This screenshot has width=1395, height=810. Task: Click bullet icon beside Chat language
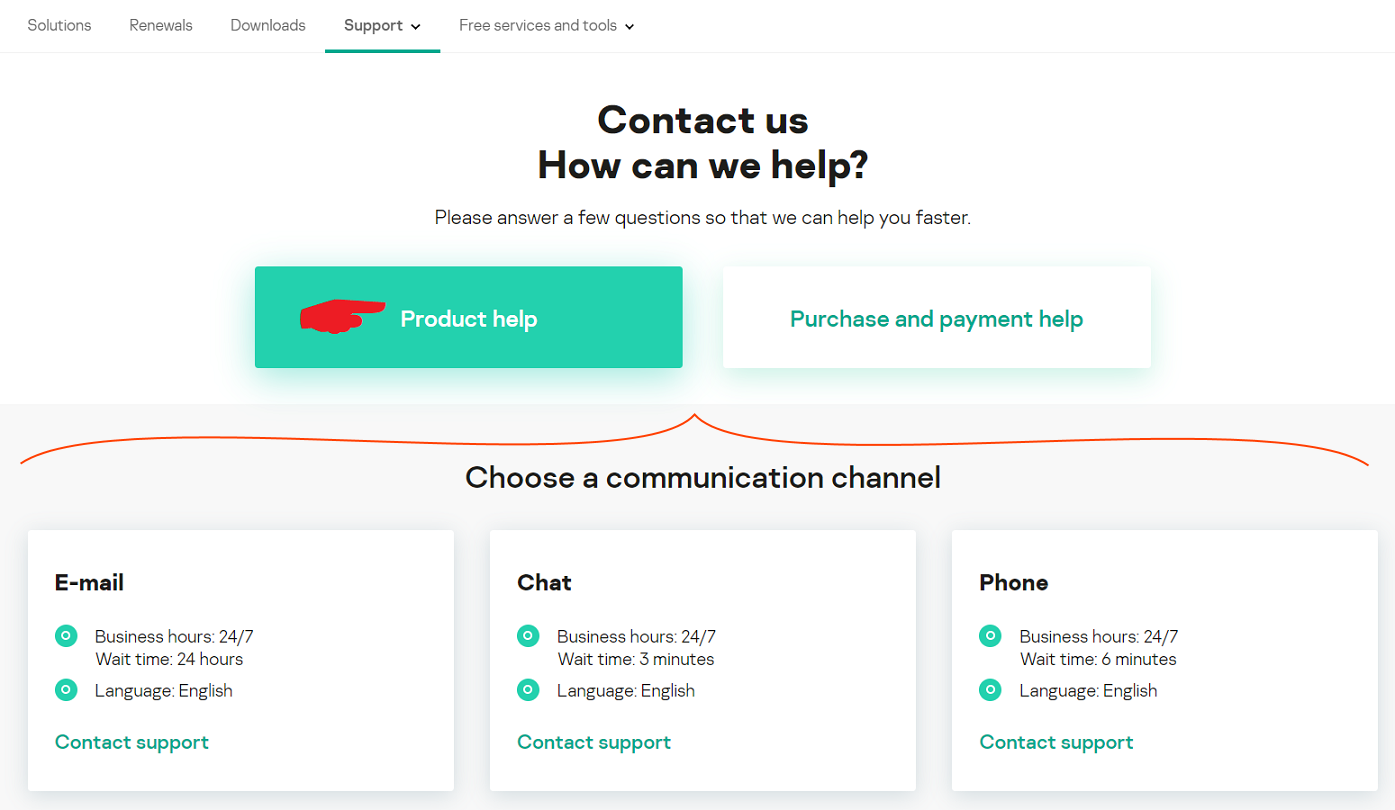point(528,689)
